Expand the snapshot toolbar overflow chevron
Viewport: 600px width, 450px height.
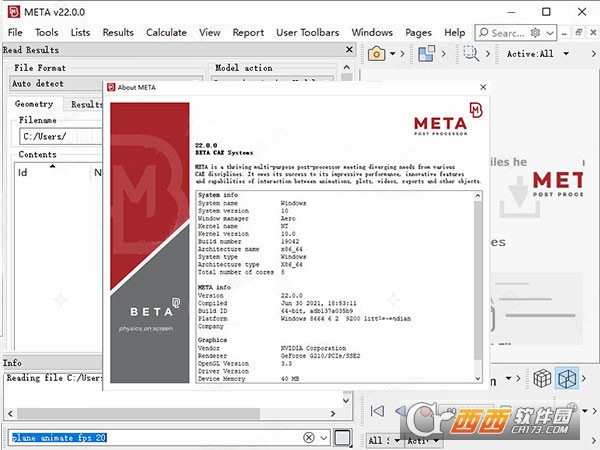pos(403,54)
